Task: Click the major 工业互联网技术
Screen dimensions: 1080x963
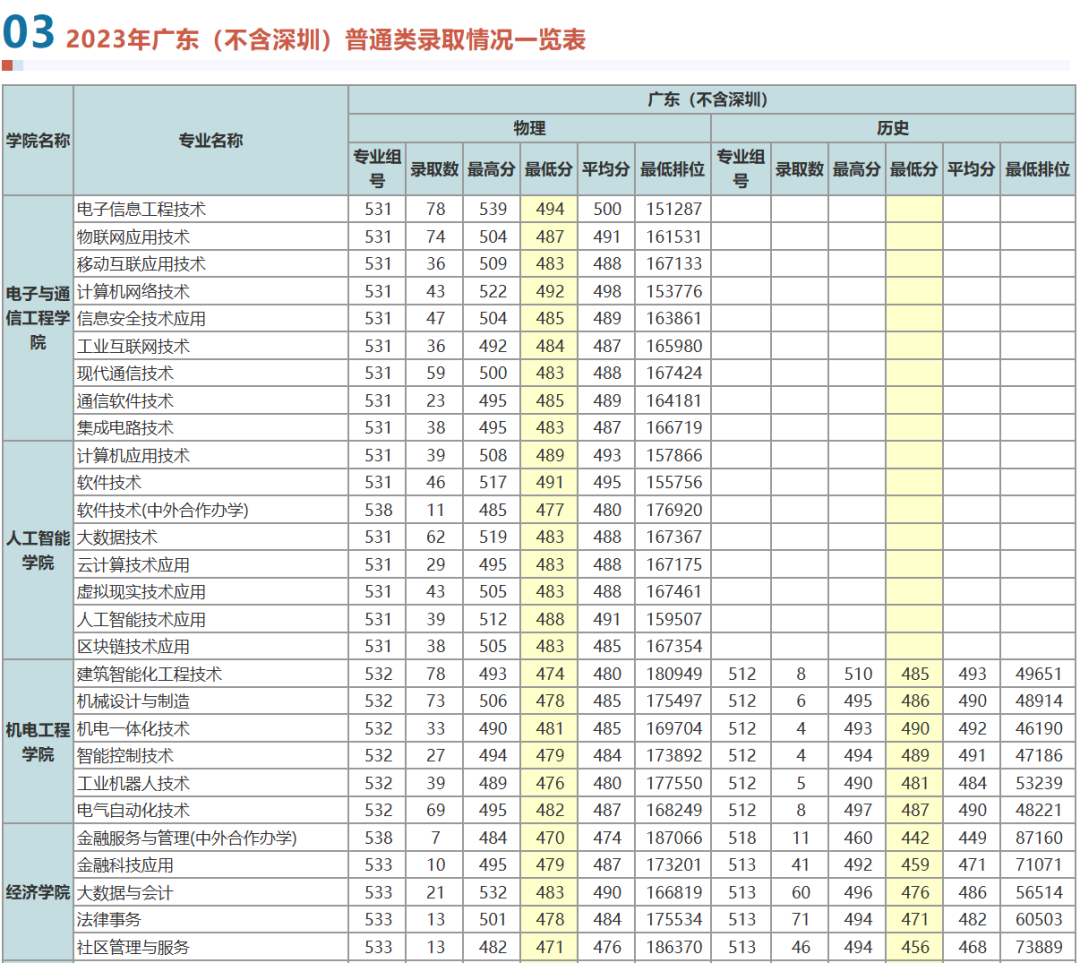Action: tap(133, 346)
